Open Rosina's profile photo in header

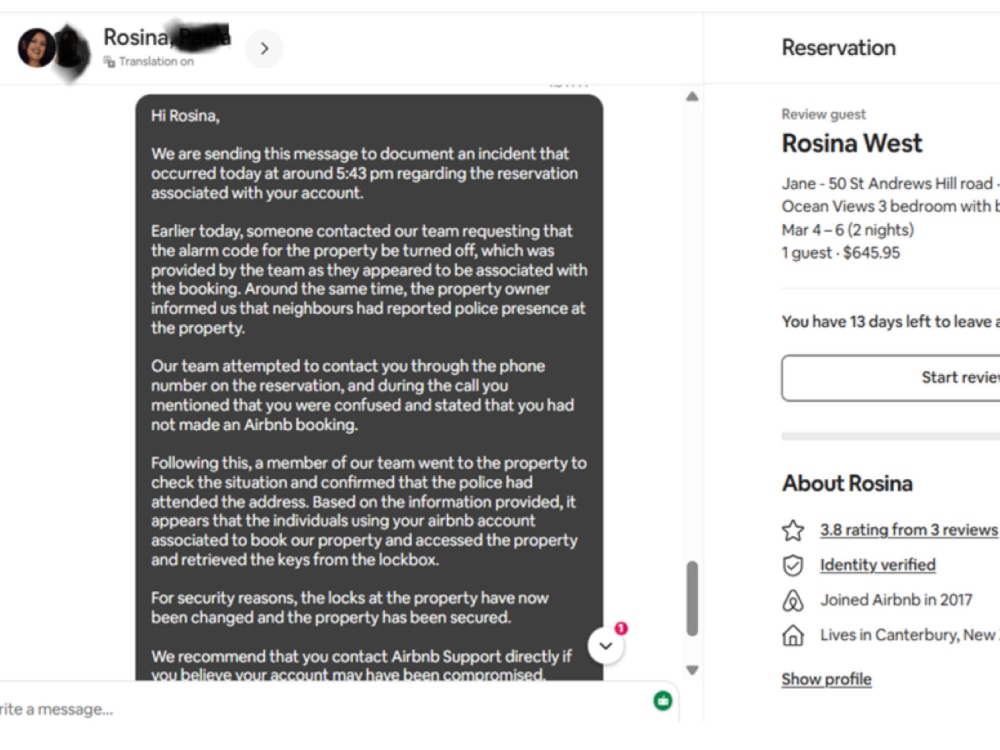pyautogui.click(x=36, y=48)
